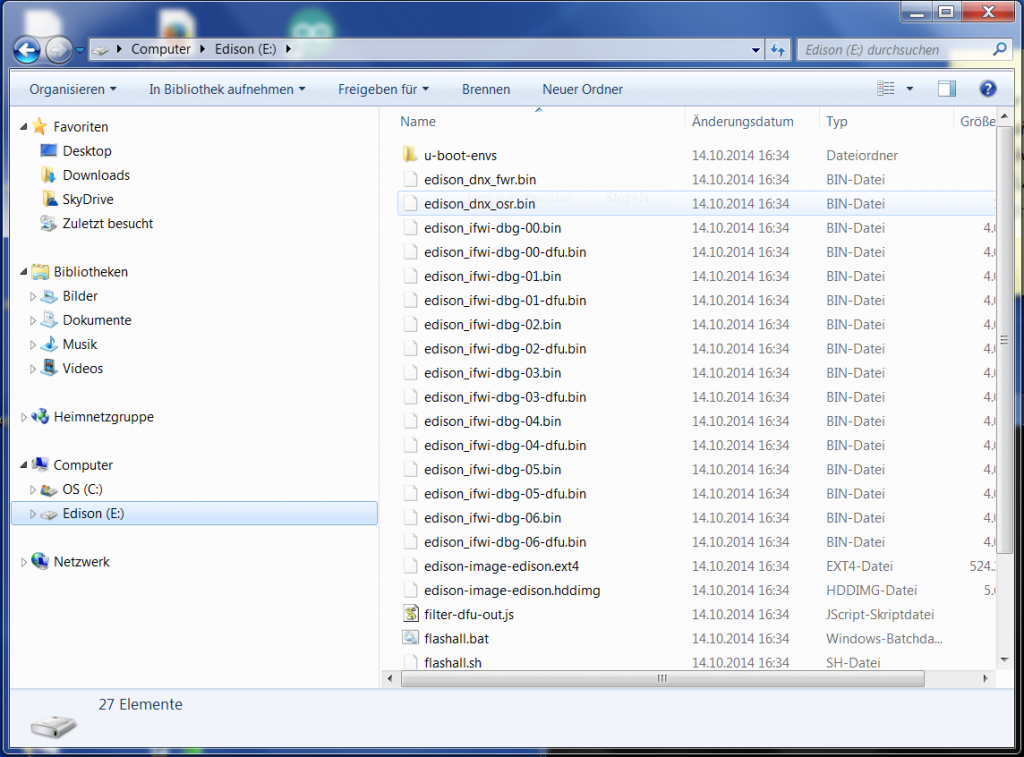The height and width of the screenshot is (757, 1024).
Task: Select Edison (E:) in the navigation tree
Action: click(x=195, y=513)
